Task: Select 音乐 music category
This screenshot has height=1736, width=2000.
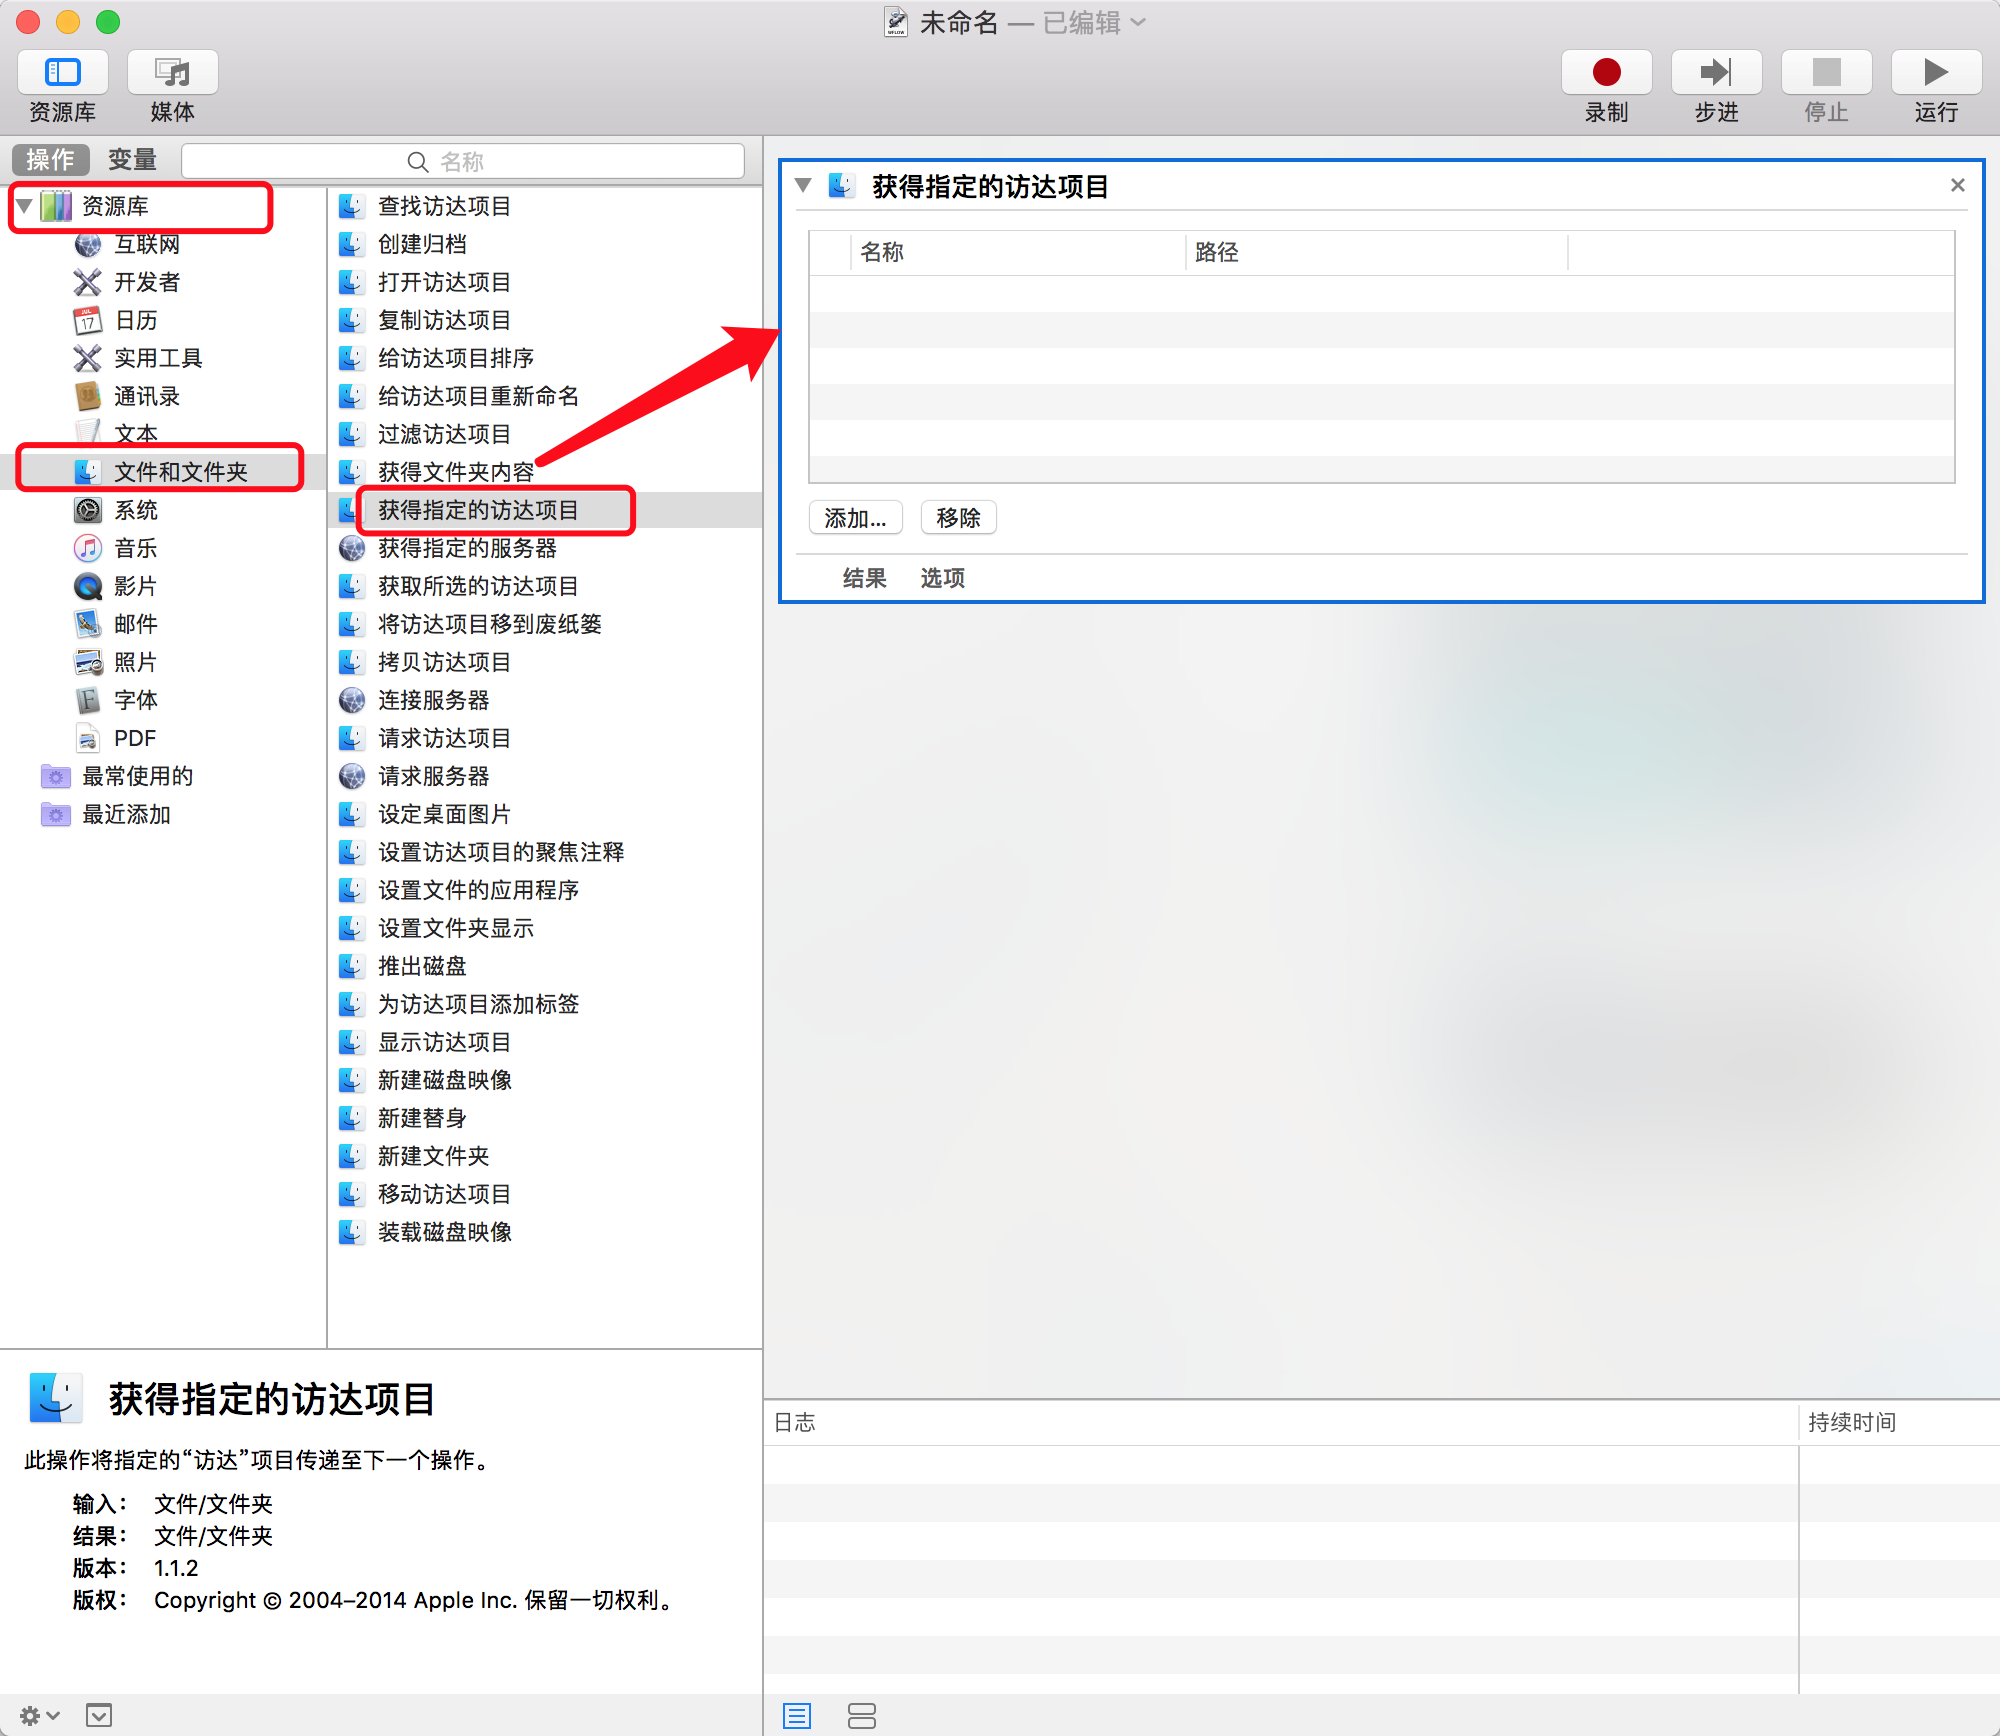Action: tap(136, 548)
